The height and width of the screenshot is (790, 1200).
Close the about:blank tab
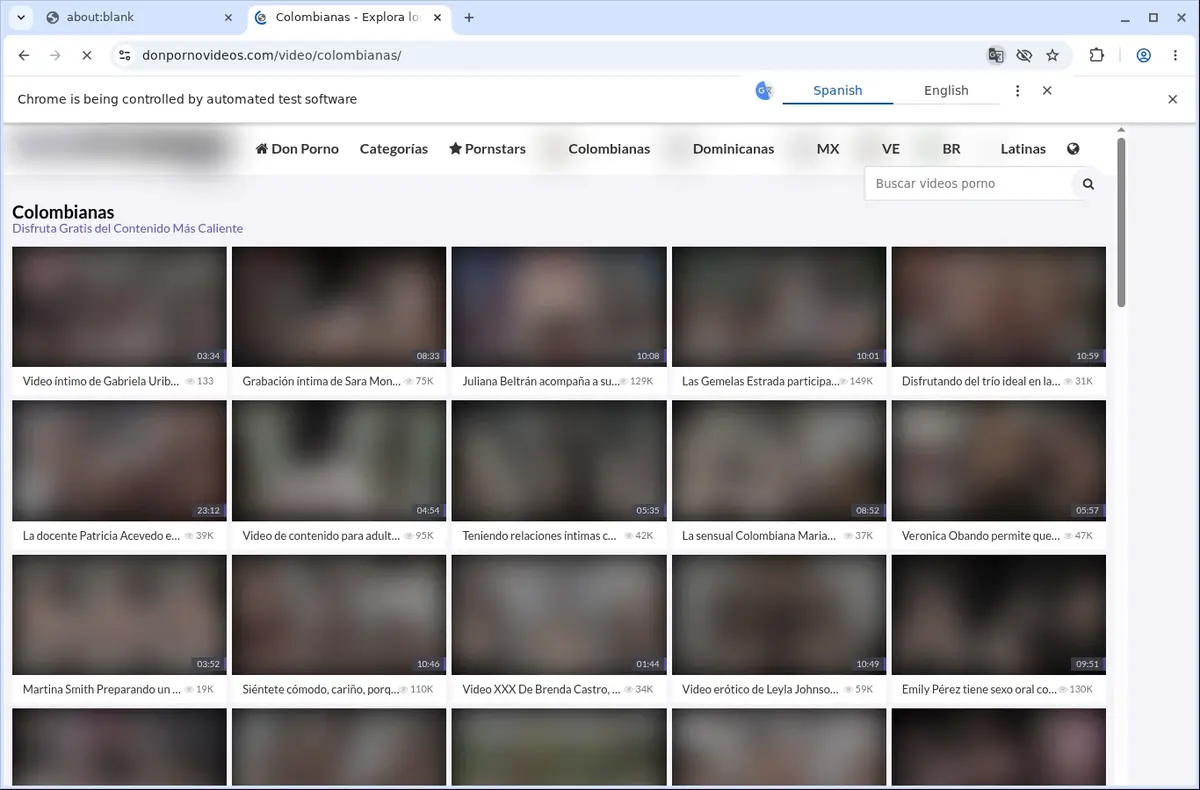click(228, 17)
